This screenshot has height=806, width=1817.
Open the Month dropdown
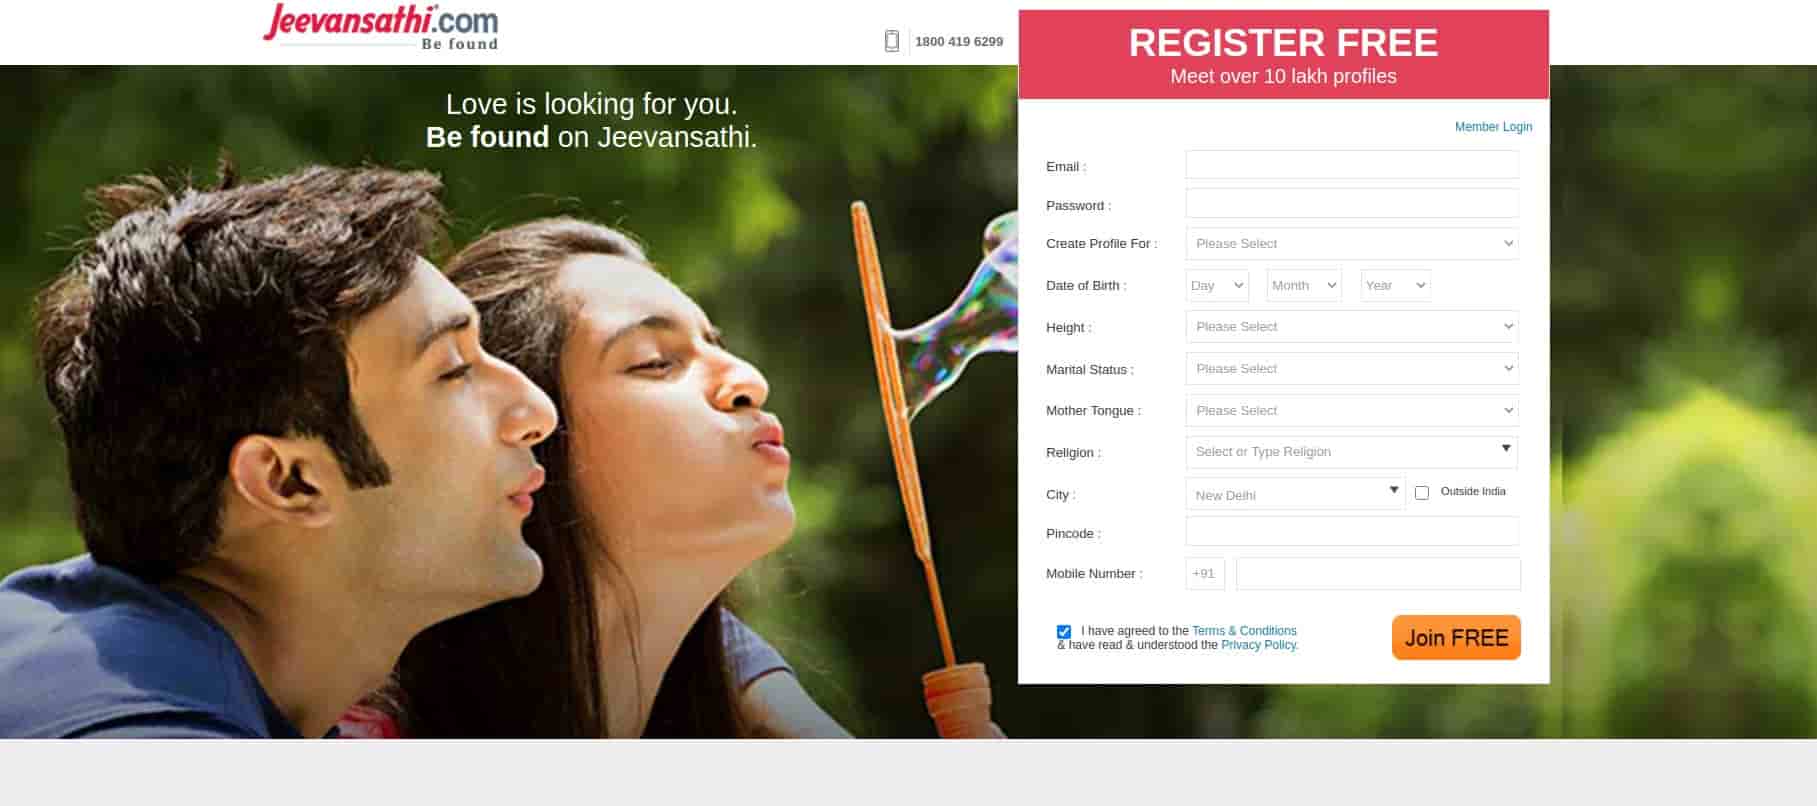point(1304,286)
